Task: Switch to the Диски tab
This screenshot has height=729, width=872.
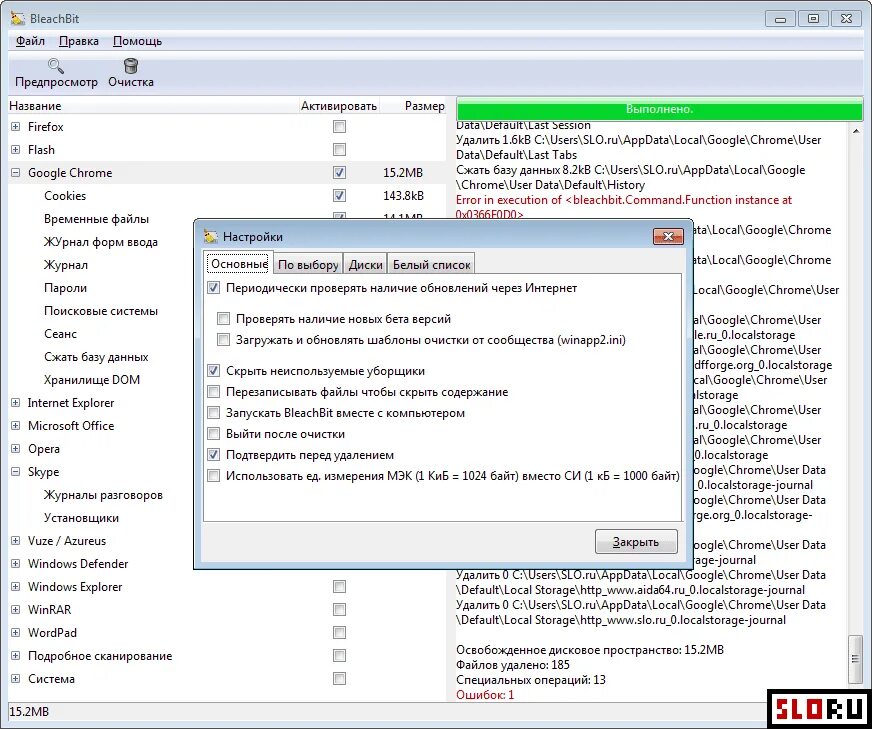Action: (365, 265)
